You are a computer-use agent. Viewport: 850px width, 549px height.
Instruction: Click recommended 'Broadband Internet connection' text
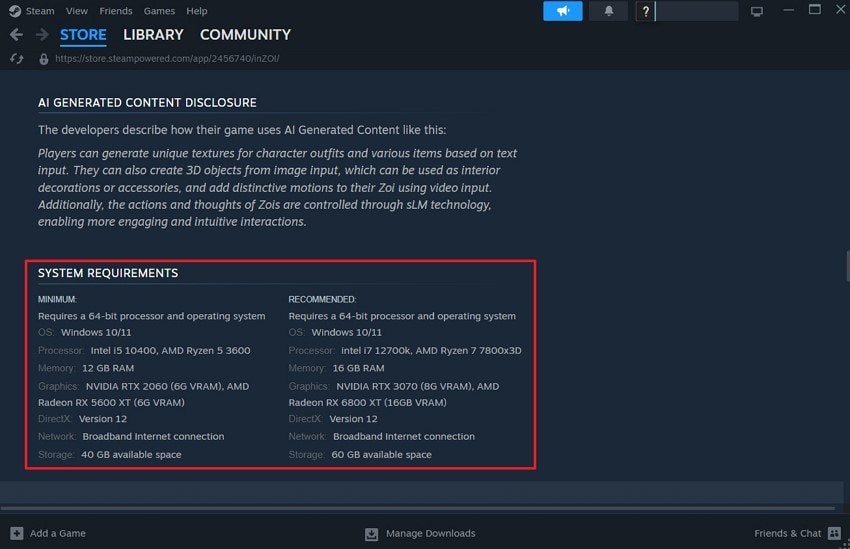tap(404, 436)
